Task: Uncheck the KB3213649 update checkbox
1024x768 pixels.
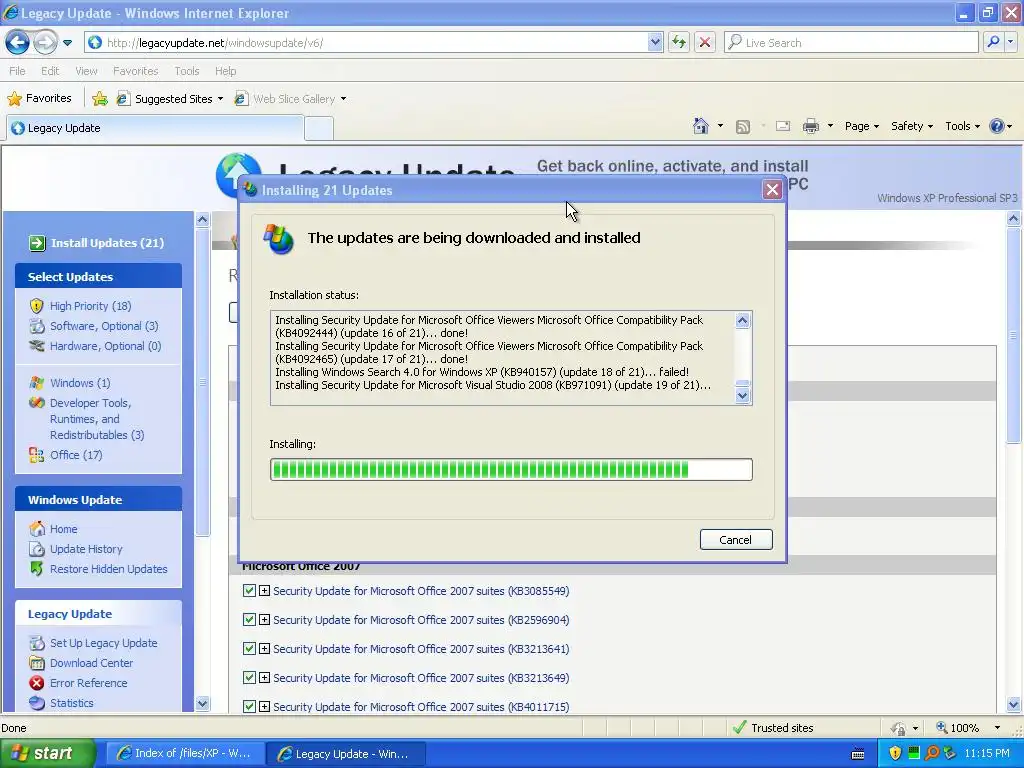Action: 249,677
